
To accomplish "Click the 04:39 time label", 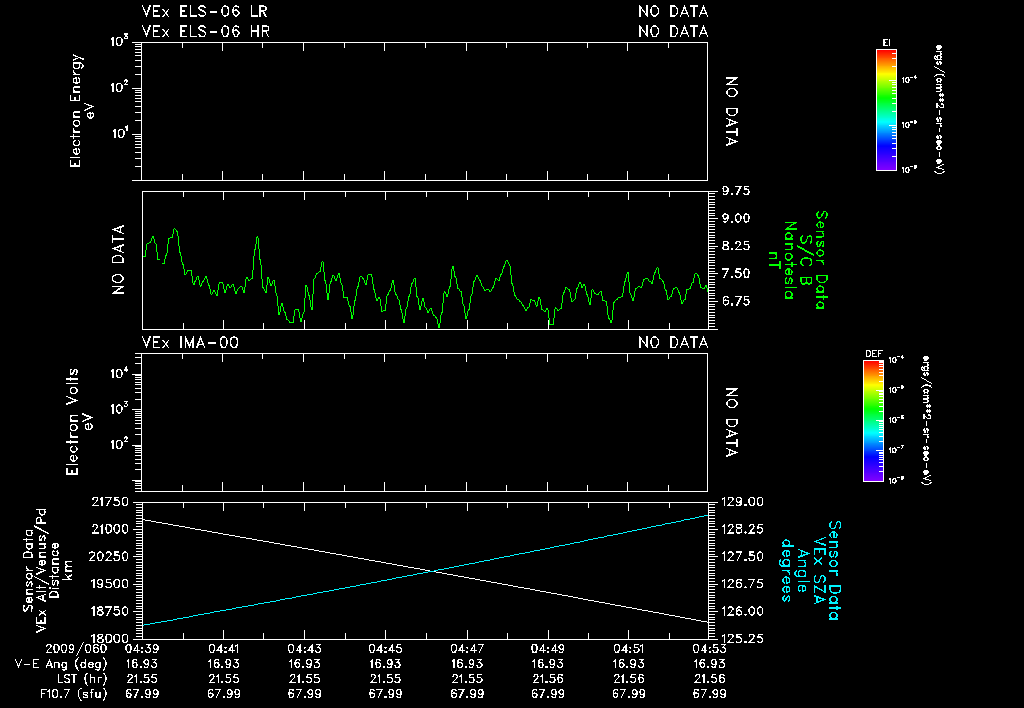I will (x=142, y=649).
